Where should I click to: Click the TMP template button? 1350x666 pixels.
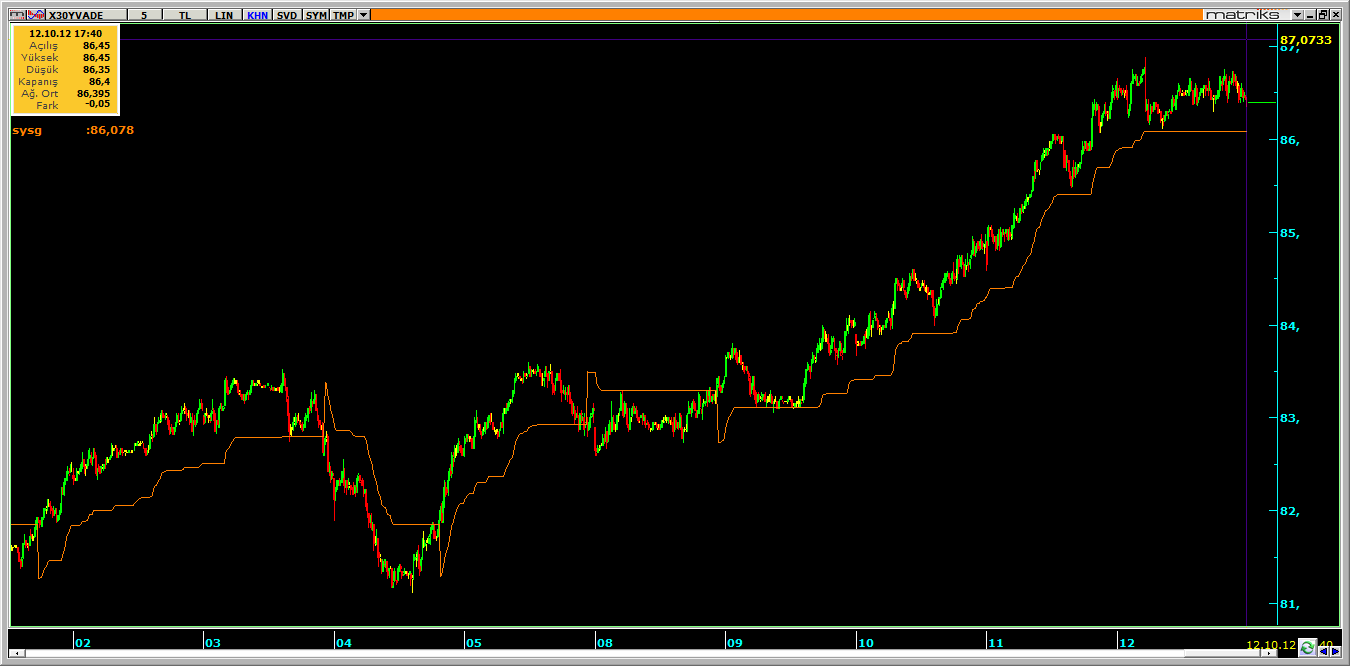[x=343, y=15]
